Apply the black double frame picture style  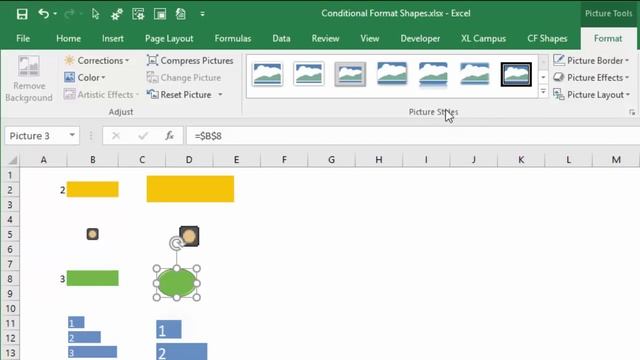(516, 74)
